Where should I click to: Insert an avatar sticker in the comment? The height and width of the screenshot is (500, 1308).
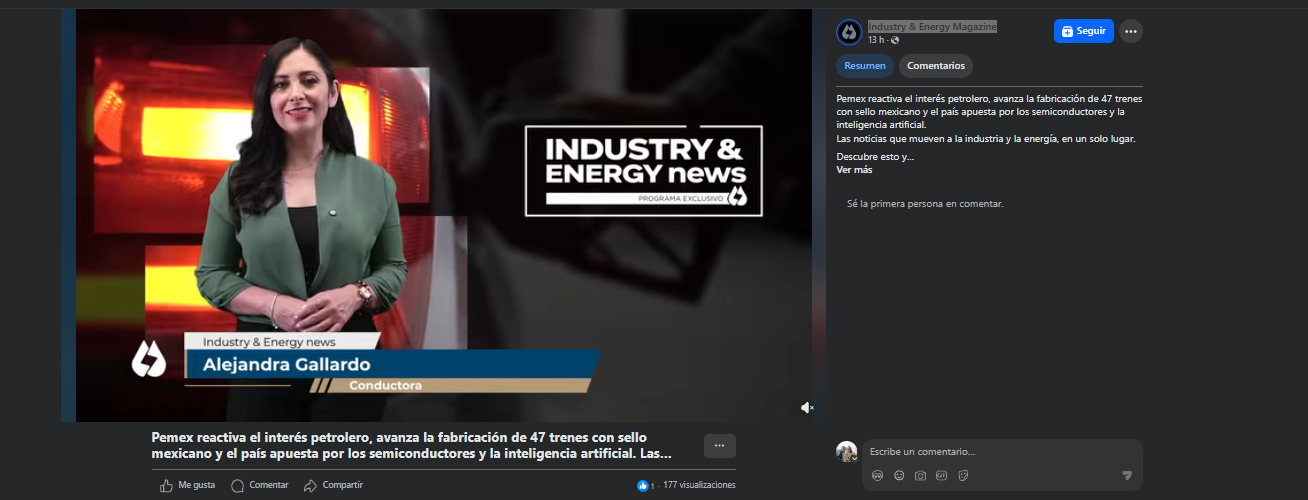coord(878,476)
